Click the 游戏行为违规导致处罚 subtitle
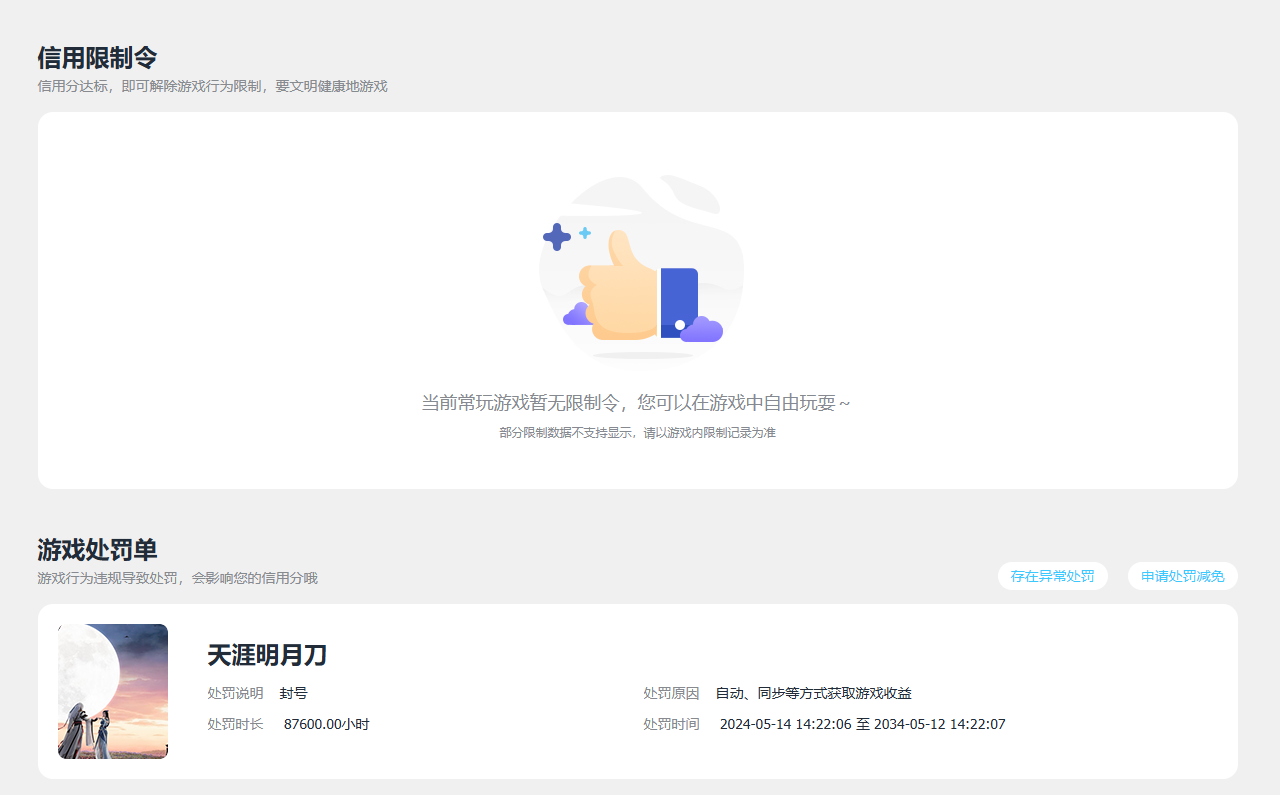 click(177, 578)
